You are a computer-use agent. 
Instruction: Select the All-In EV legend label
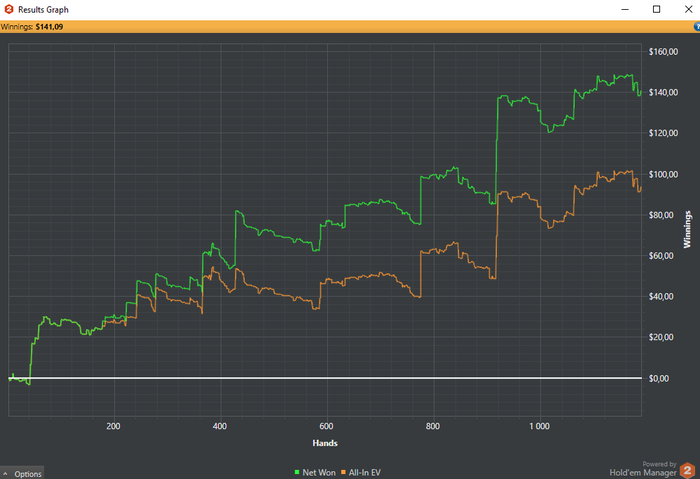(x=364, y=472)
